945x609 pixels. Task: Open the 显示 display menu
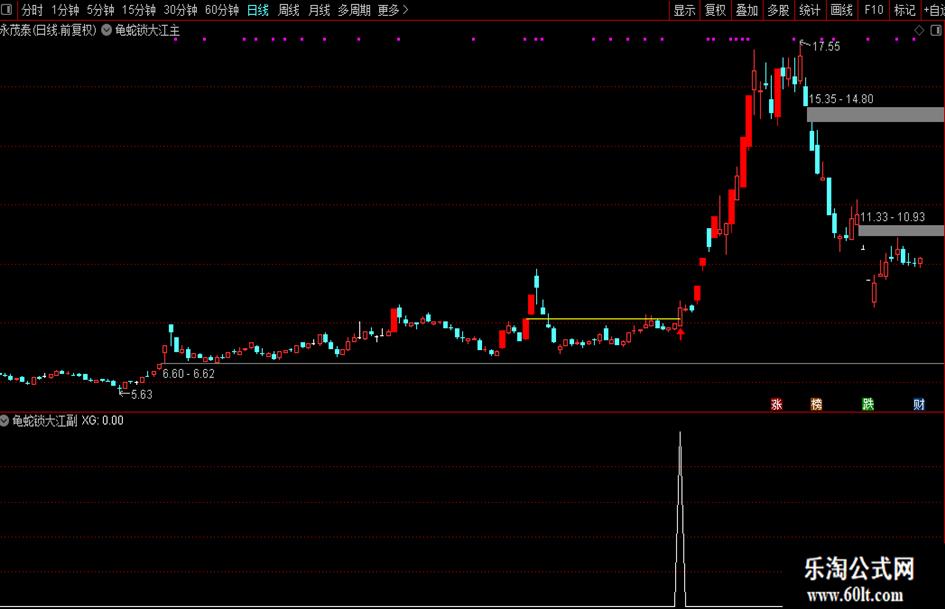coord(684,10)
